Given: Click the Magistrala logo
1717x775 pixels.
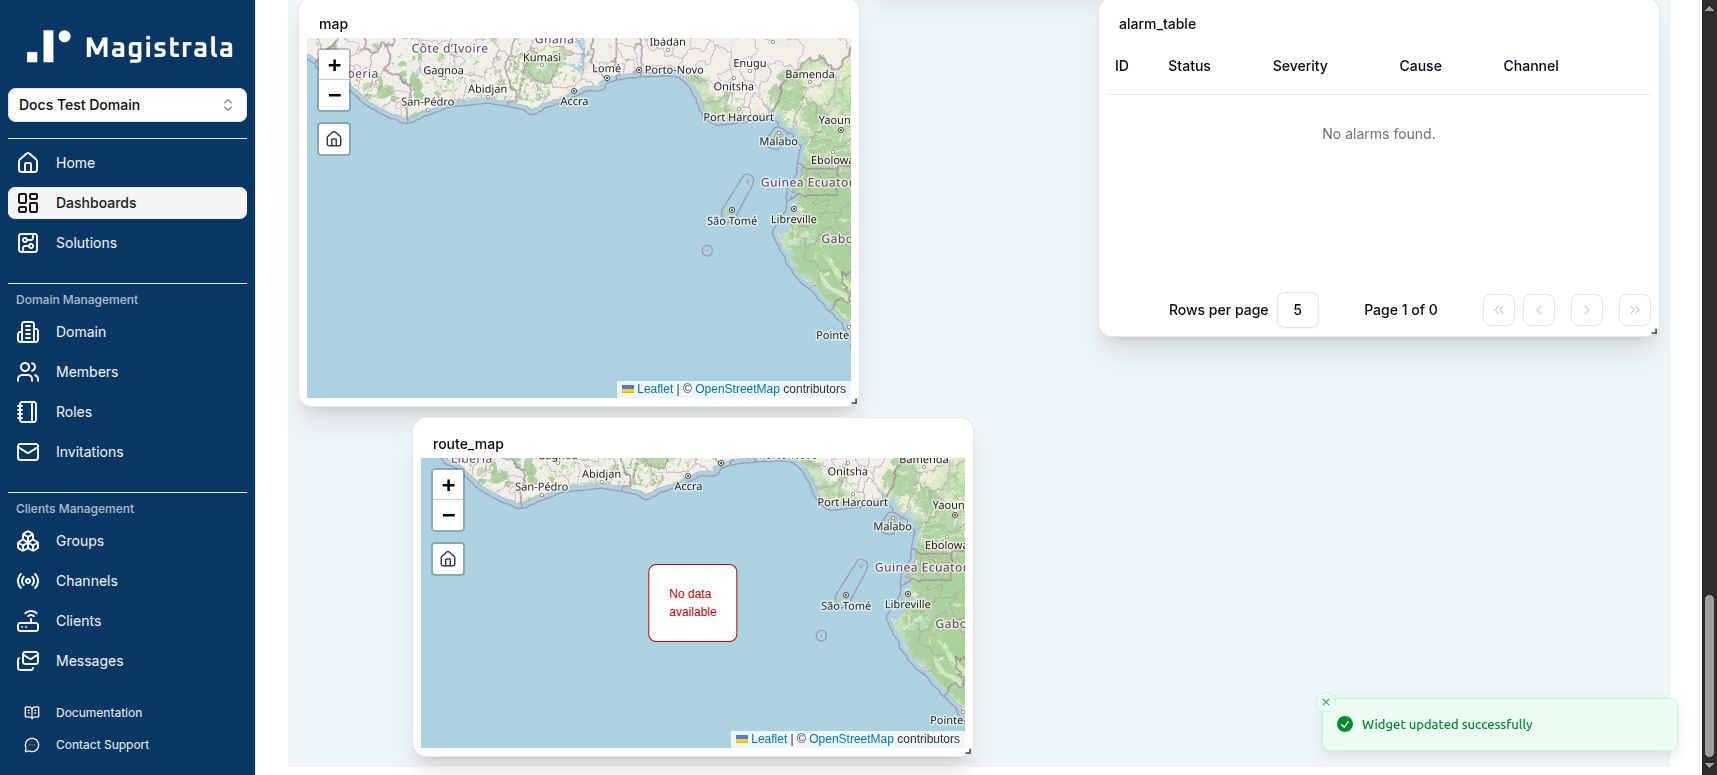Looking at the screenshot, I should pos(129,47).
